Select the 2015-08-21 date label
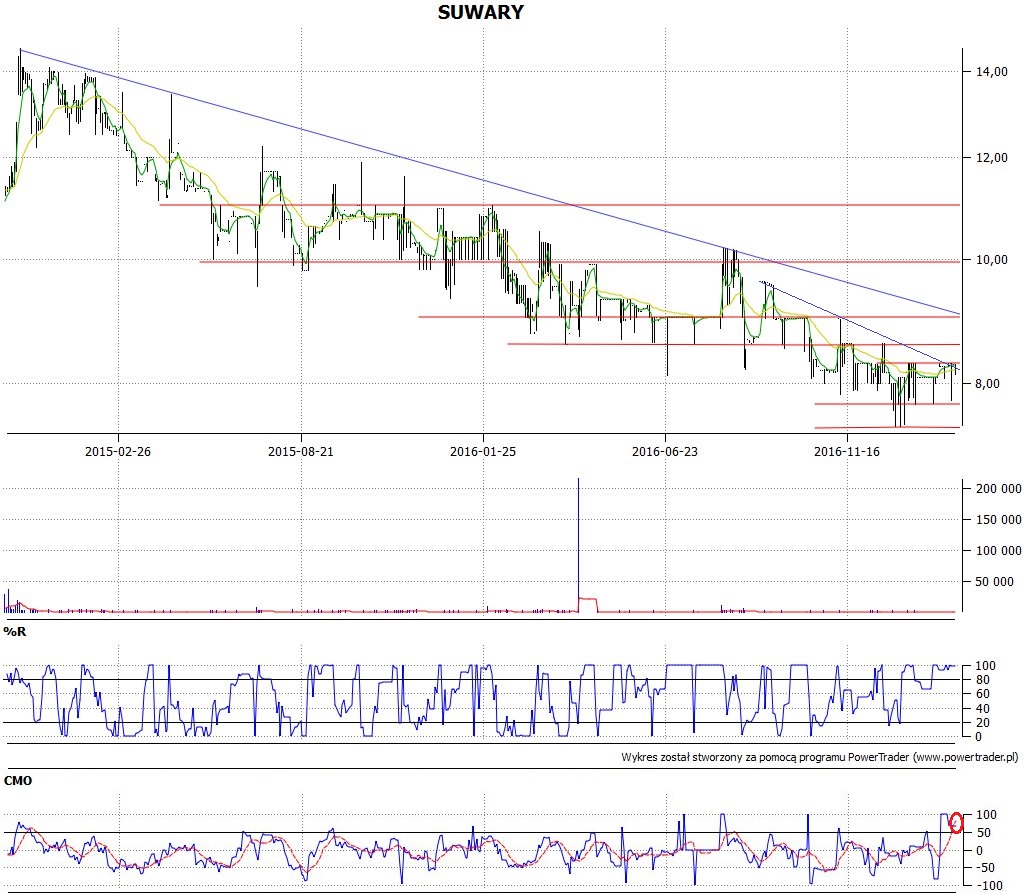The width and height of the screenshot is (1024, 894). click(x=301, y=451)
